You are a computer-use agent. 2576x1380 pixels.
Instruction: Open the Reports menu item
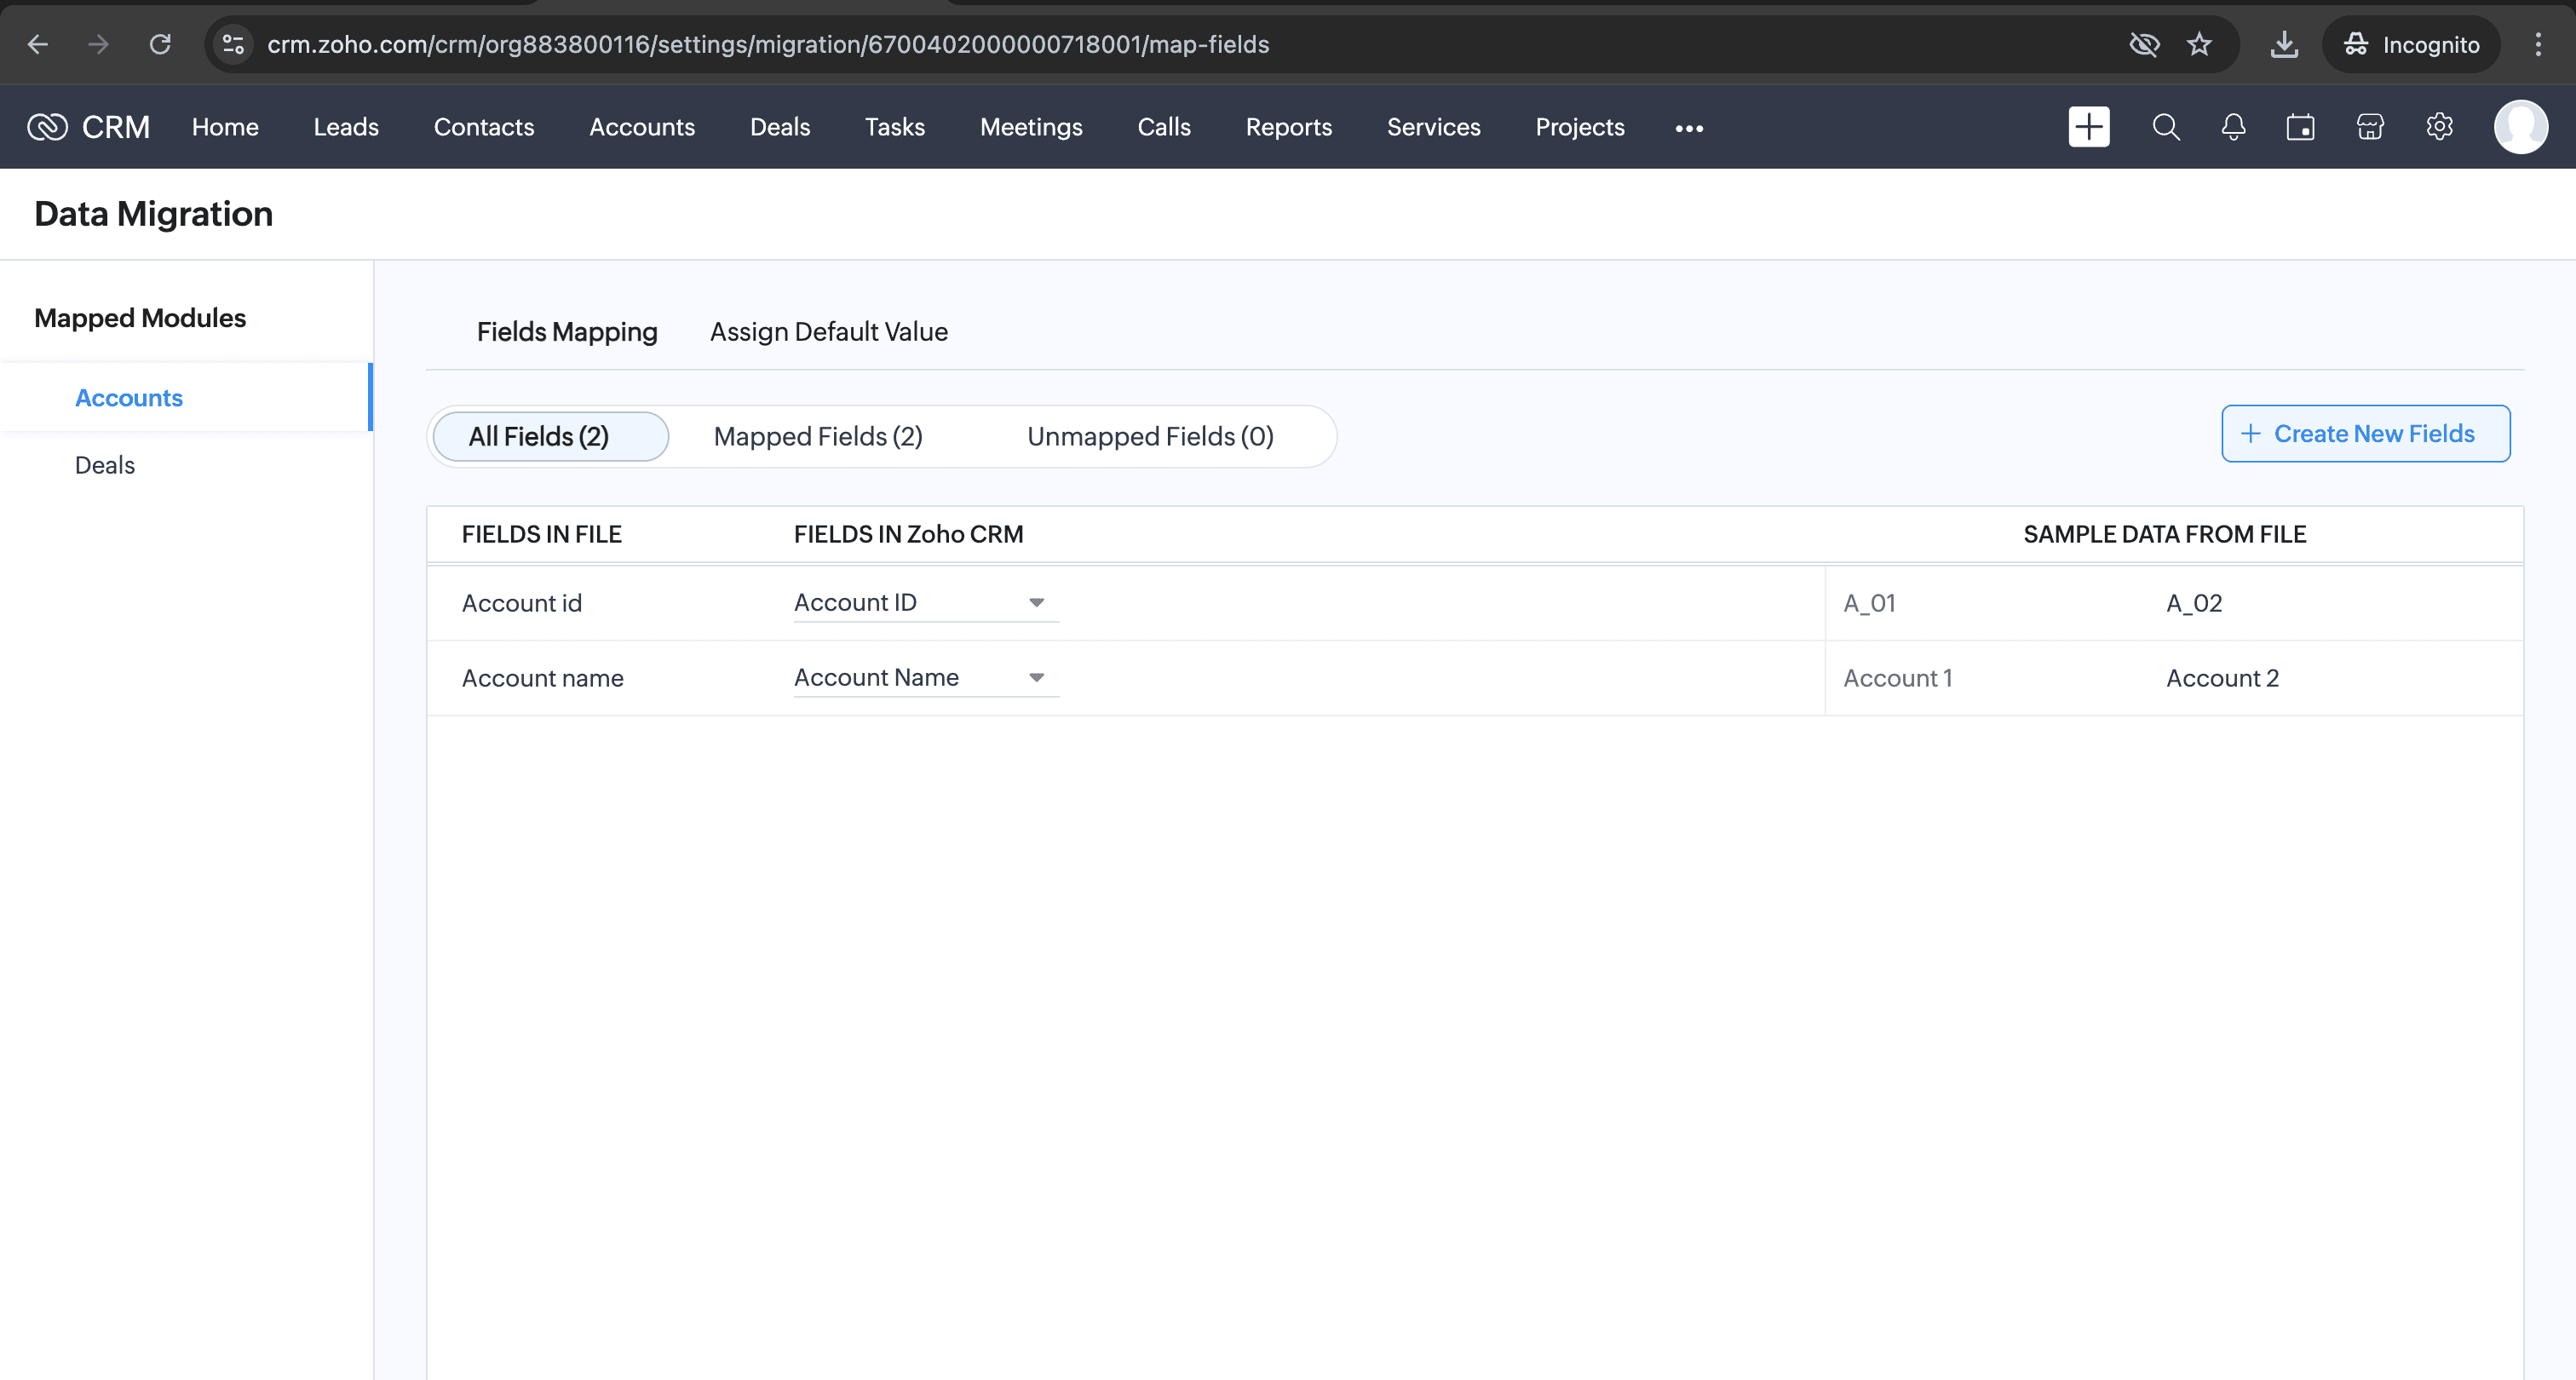1288,127
